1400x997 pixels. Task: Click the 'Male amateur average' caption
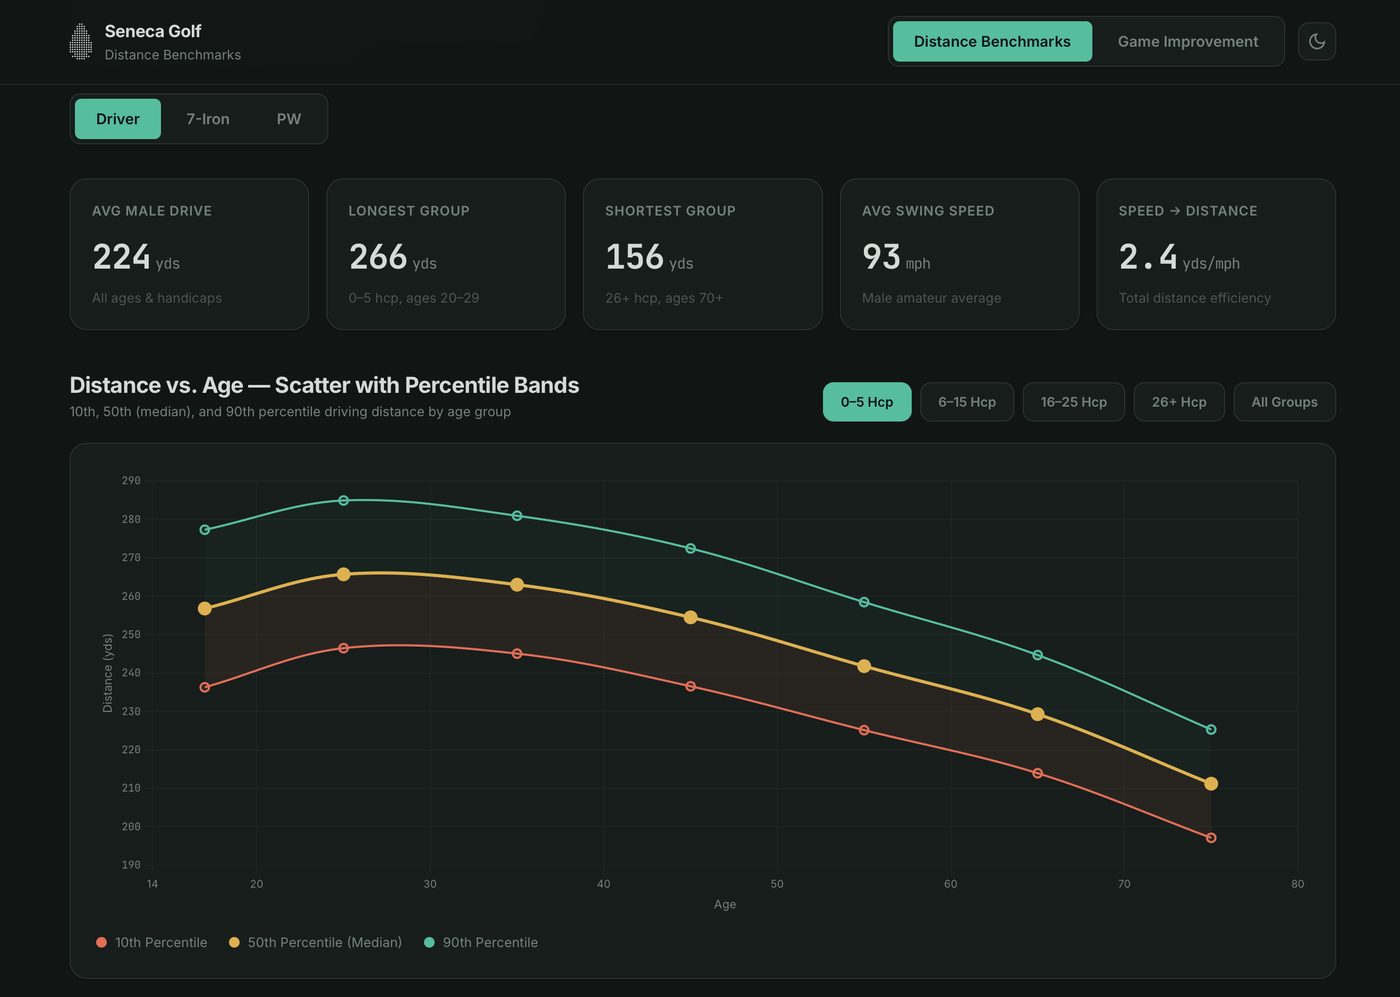click(x=932, y=298)
